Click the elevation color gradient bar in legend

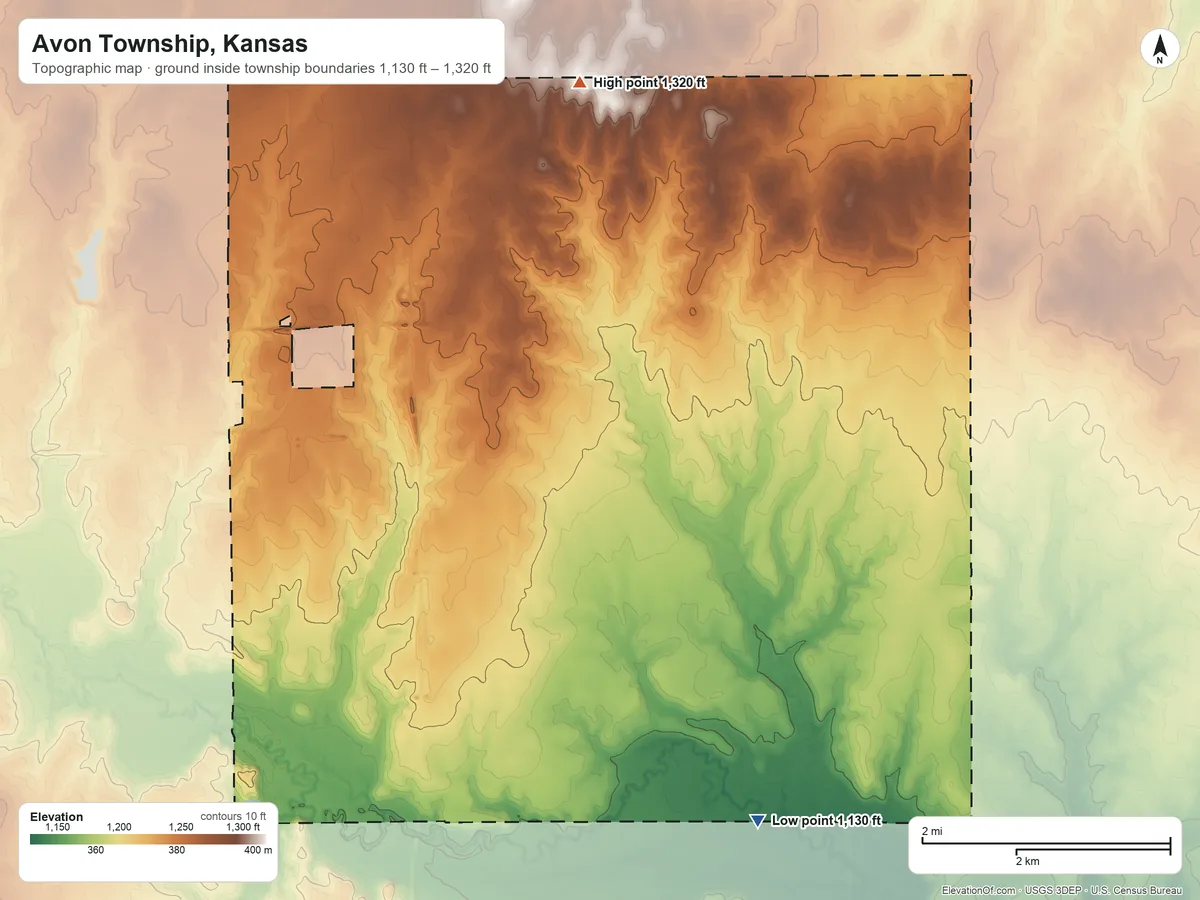coord(150,840)
